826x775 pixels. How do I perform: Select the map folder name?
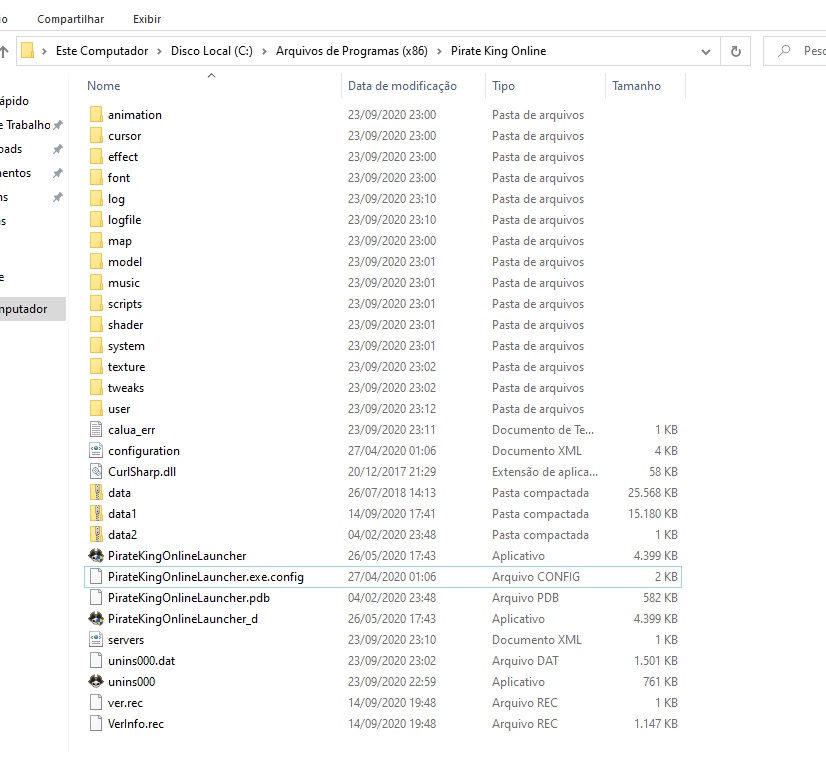click(120, 241)
